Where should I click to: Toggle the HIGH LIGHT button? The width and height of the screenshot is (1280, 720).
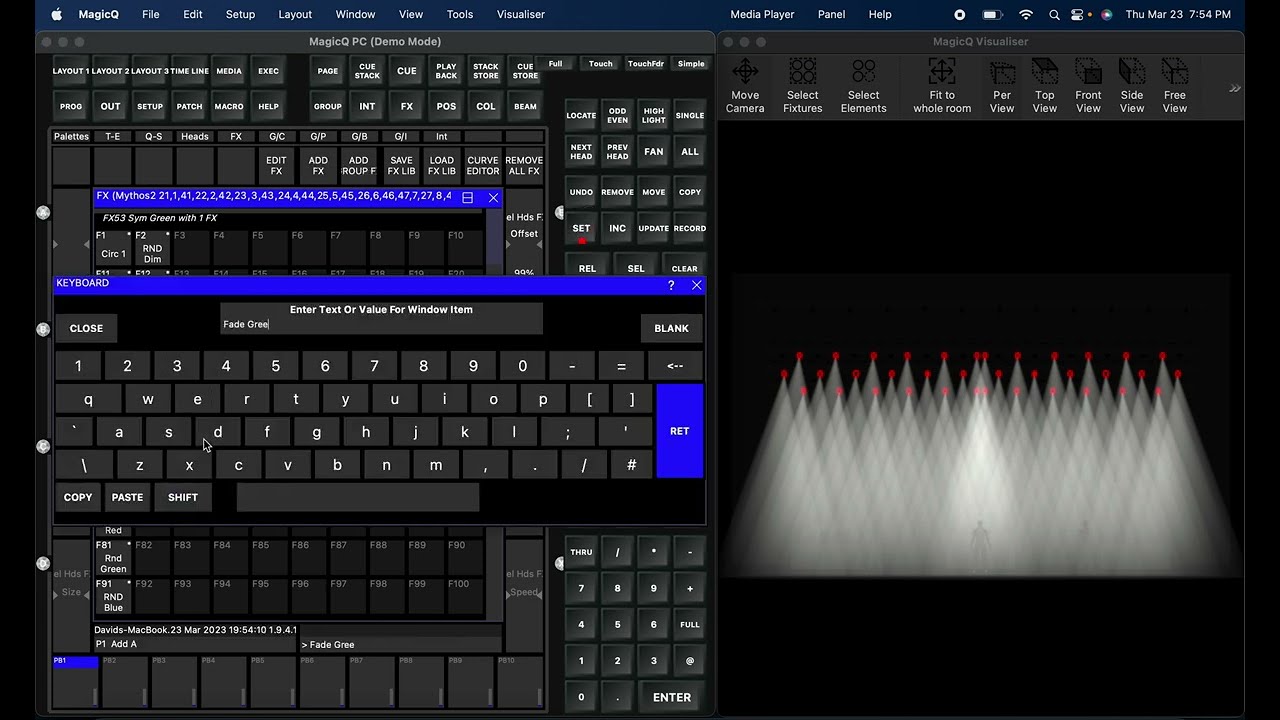tap(653, 115)
